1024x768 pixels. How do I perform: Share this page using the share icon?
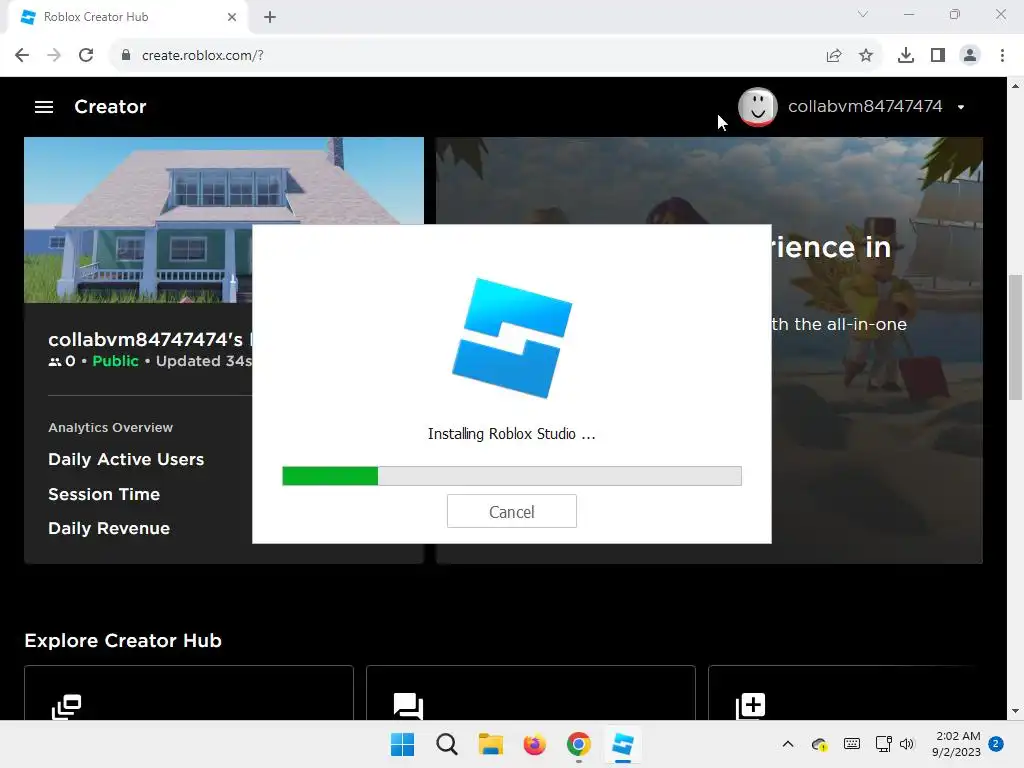(x=834, y=56)
